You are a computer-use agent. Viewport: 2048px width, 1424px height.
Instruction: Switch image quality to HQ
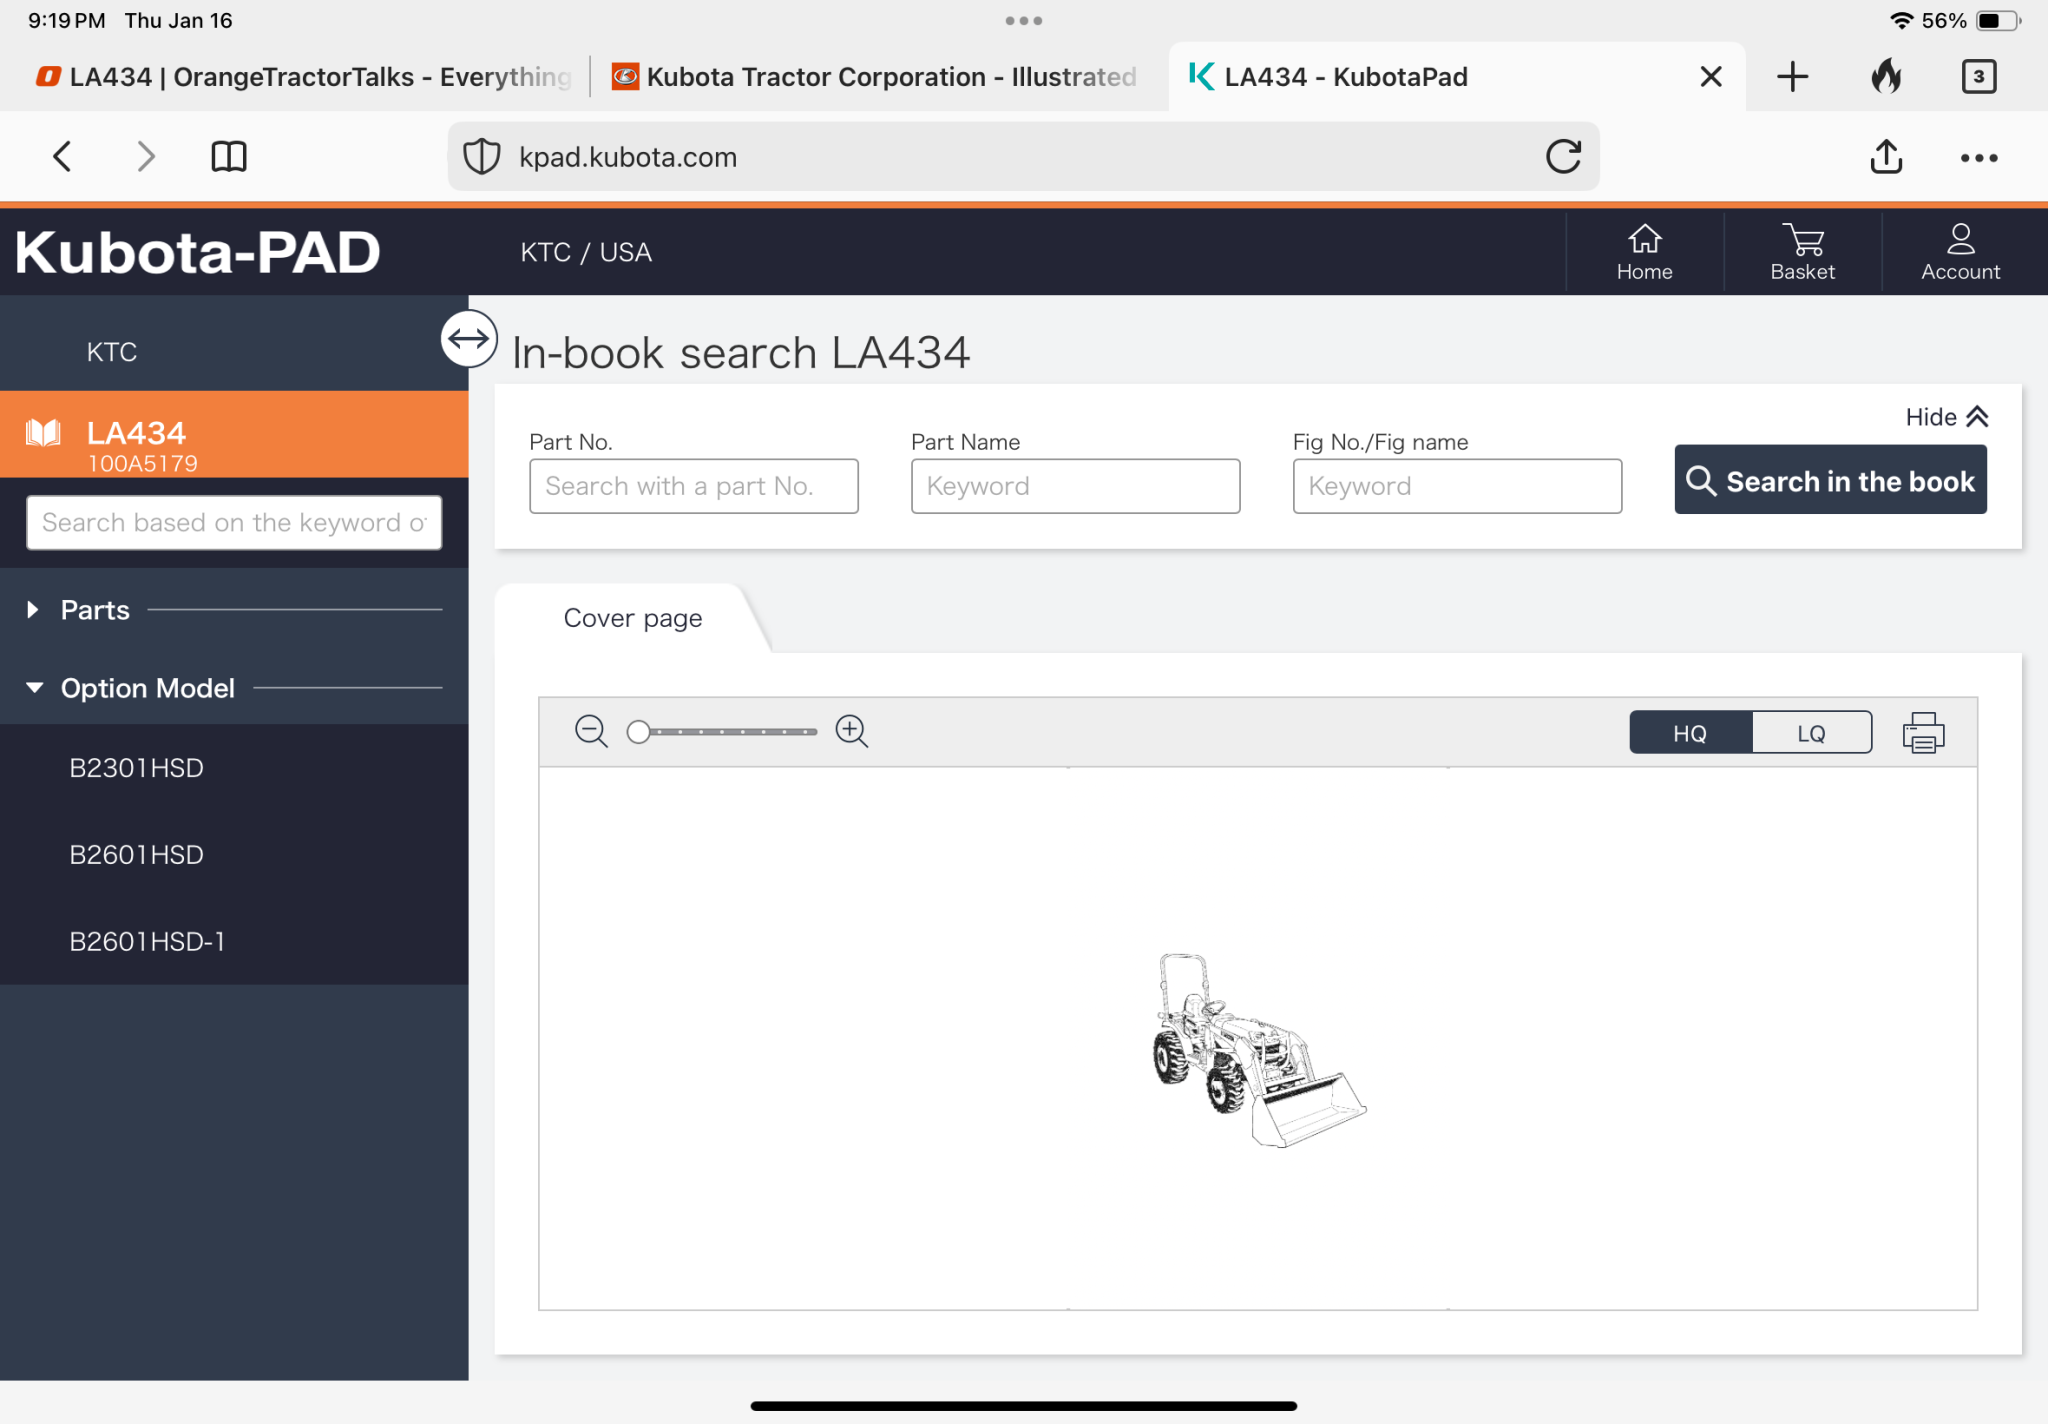[x=1690, y=733]
